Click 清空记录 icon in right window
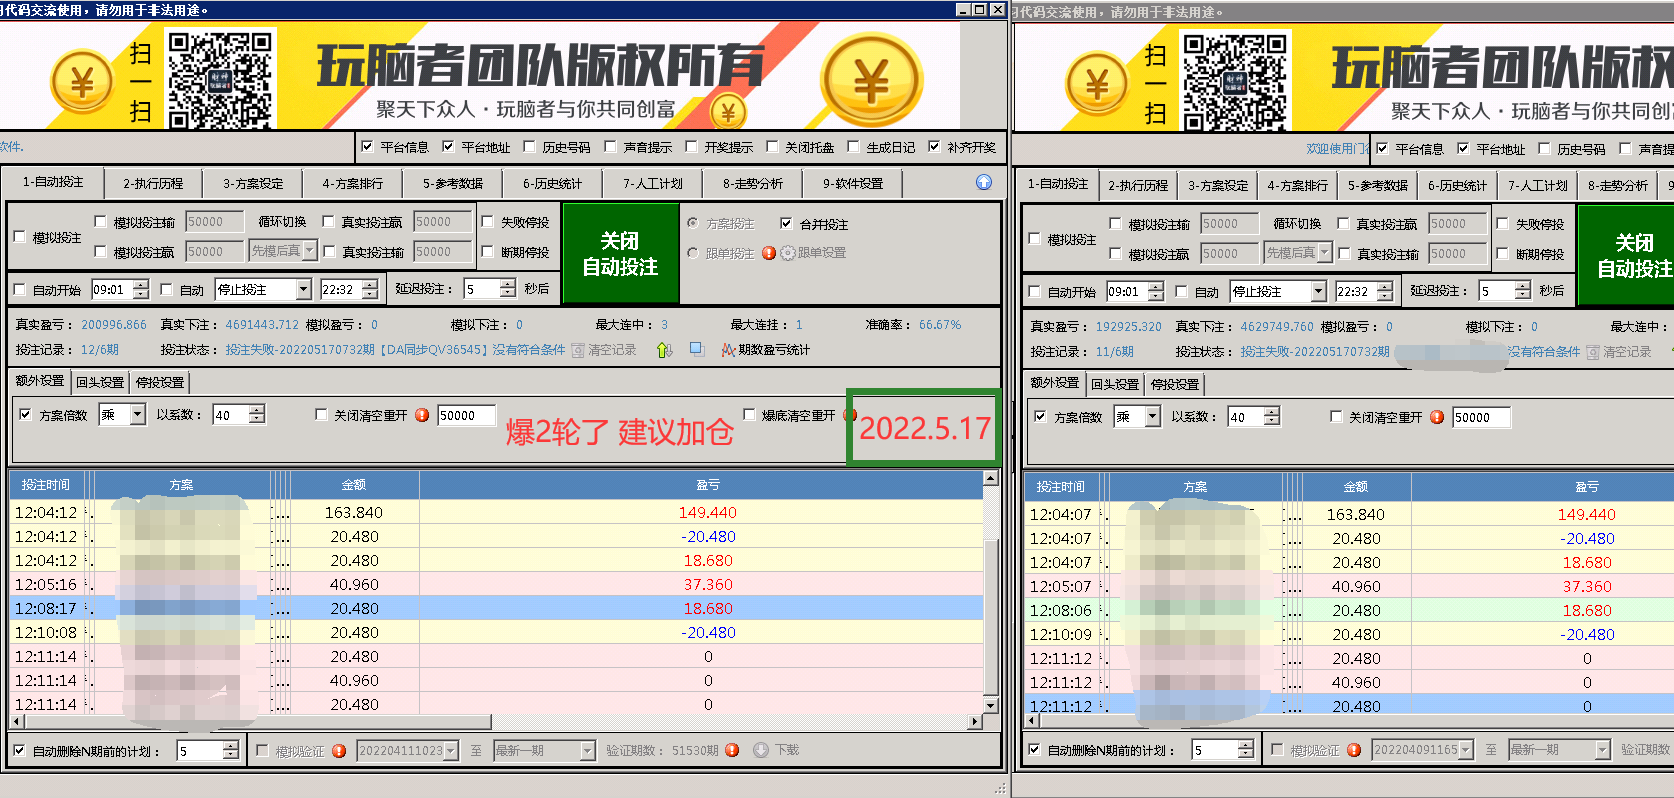Screen dimensions: 1674x798 pos(1593,352)
